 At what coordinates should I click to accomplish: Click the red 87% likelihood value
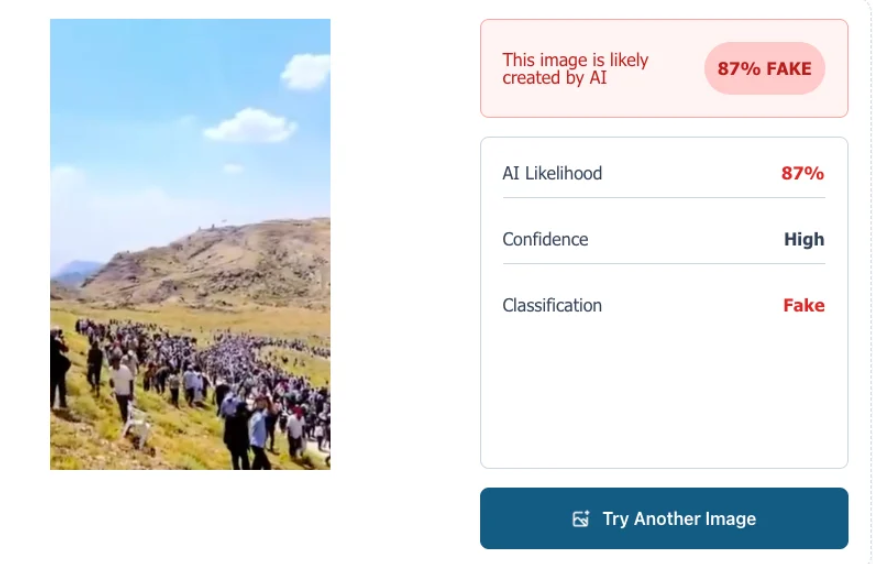tap(802, 173)
